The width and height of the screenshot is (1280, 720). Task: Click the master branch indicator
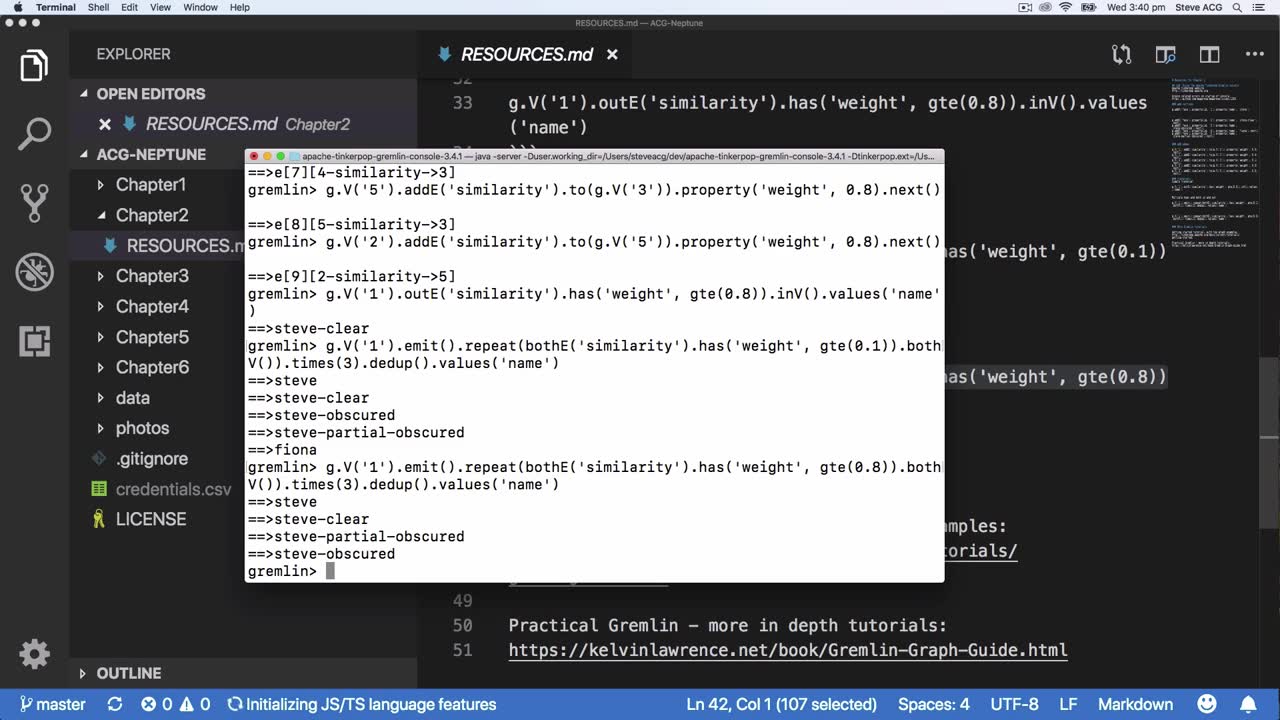tap(52, 704)
